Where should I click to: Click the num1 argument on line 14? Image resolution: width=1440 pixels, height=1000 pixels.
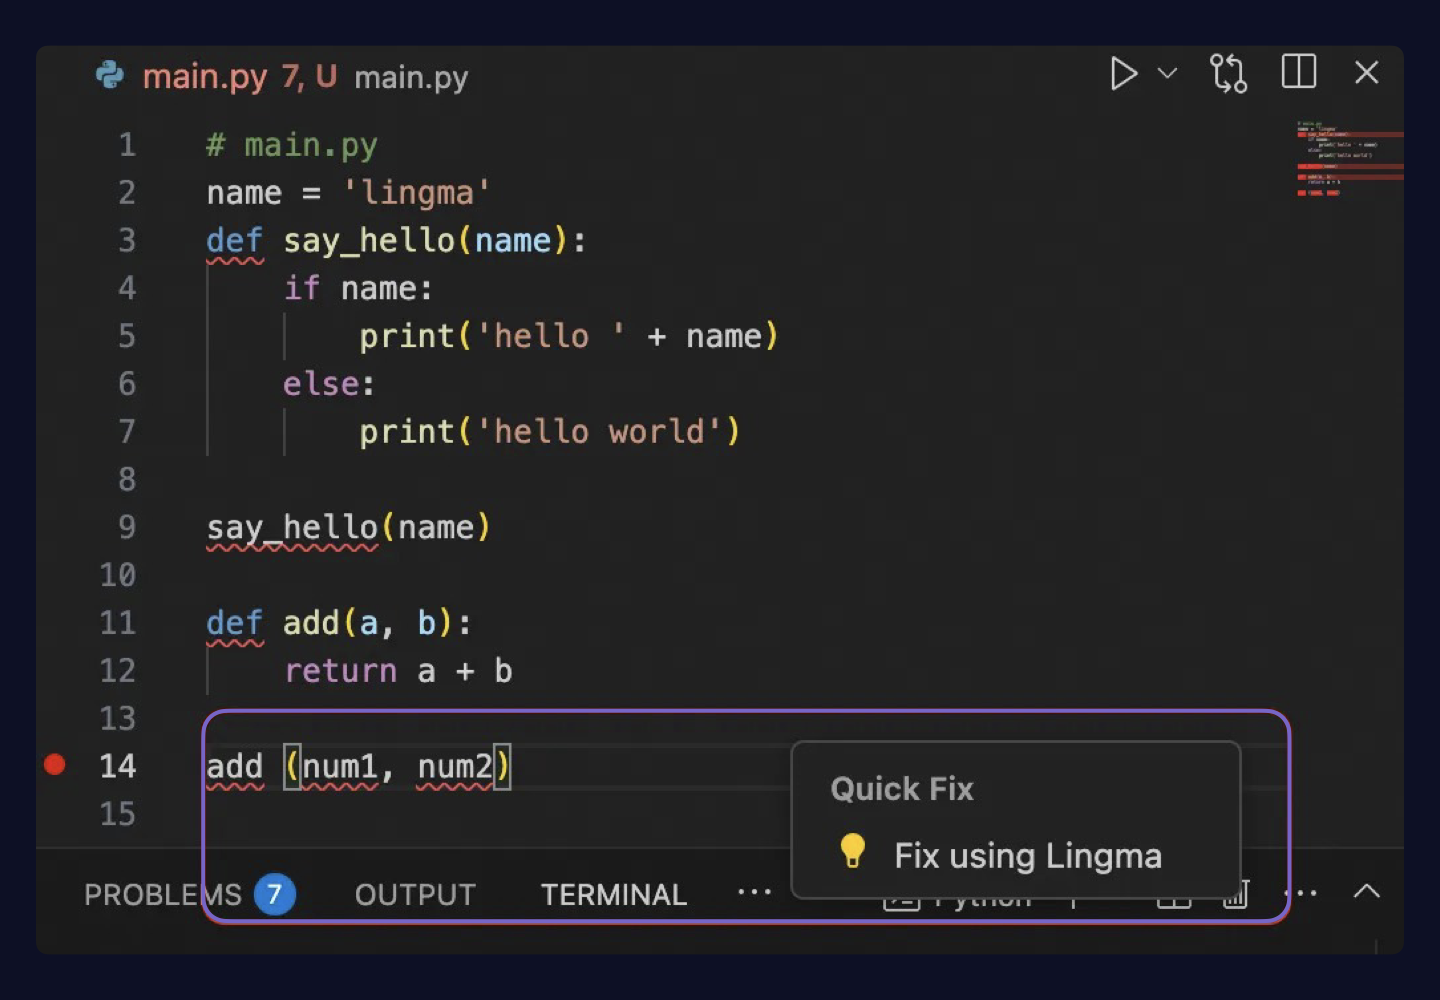tap(340, 767)
